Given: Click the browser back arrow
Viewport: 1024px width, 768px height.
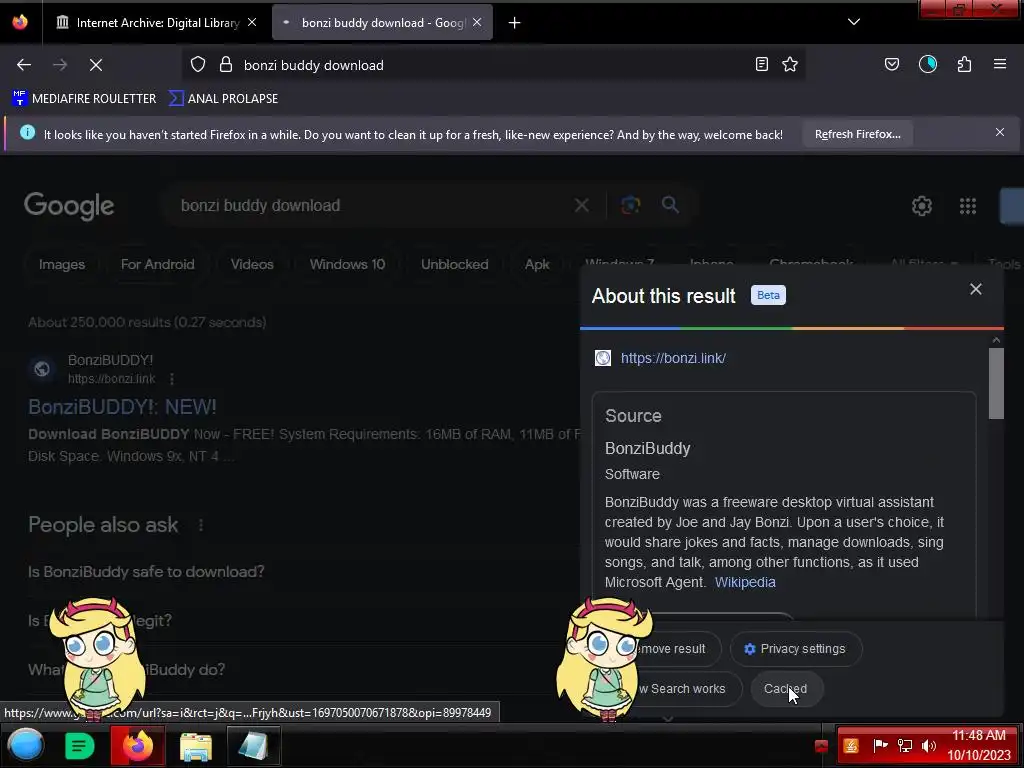Looking at the screenshot, I should pos(24,65).
